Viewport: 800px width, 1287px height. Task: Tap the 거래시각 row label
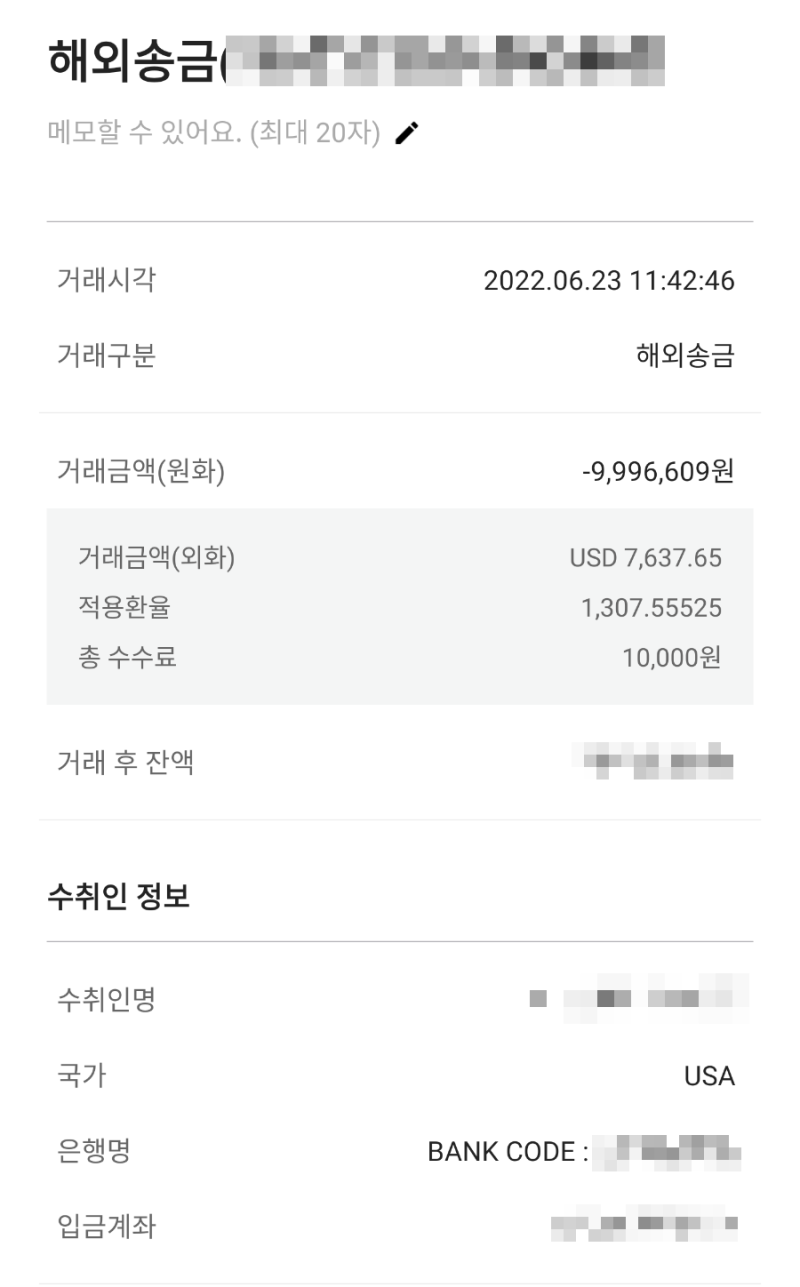click(x=106, y=279)
